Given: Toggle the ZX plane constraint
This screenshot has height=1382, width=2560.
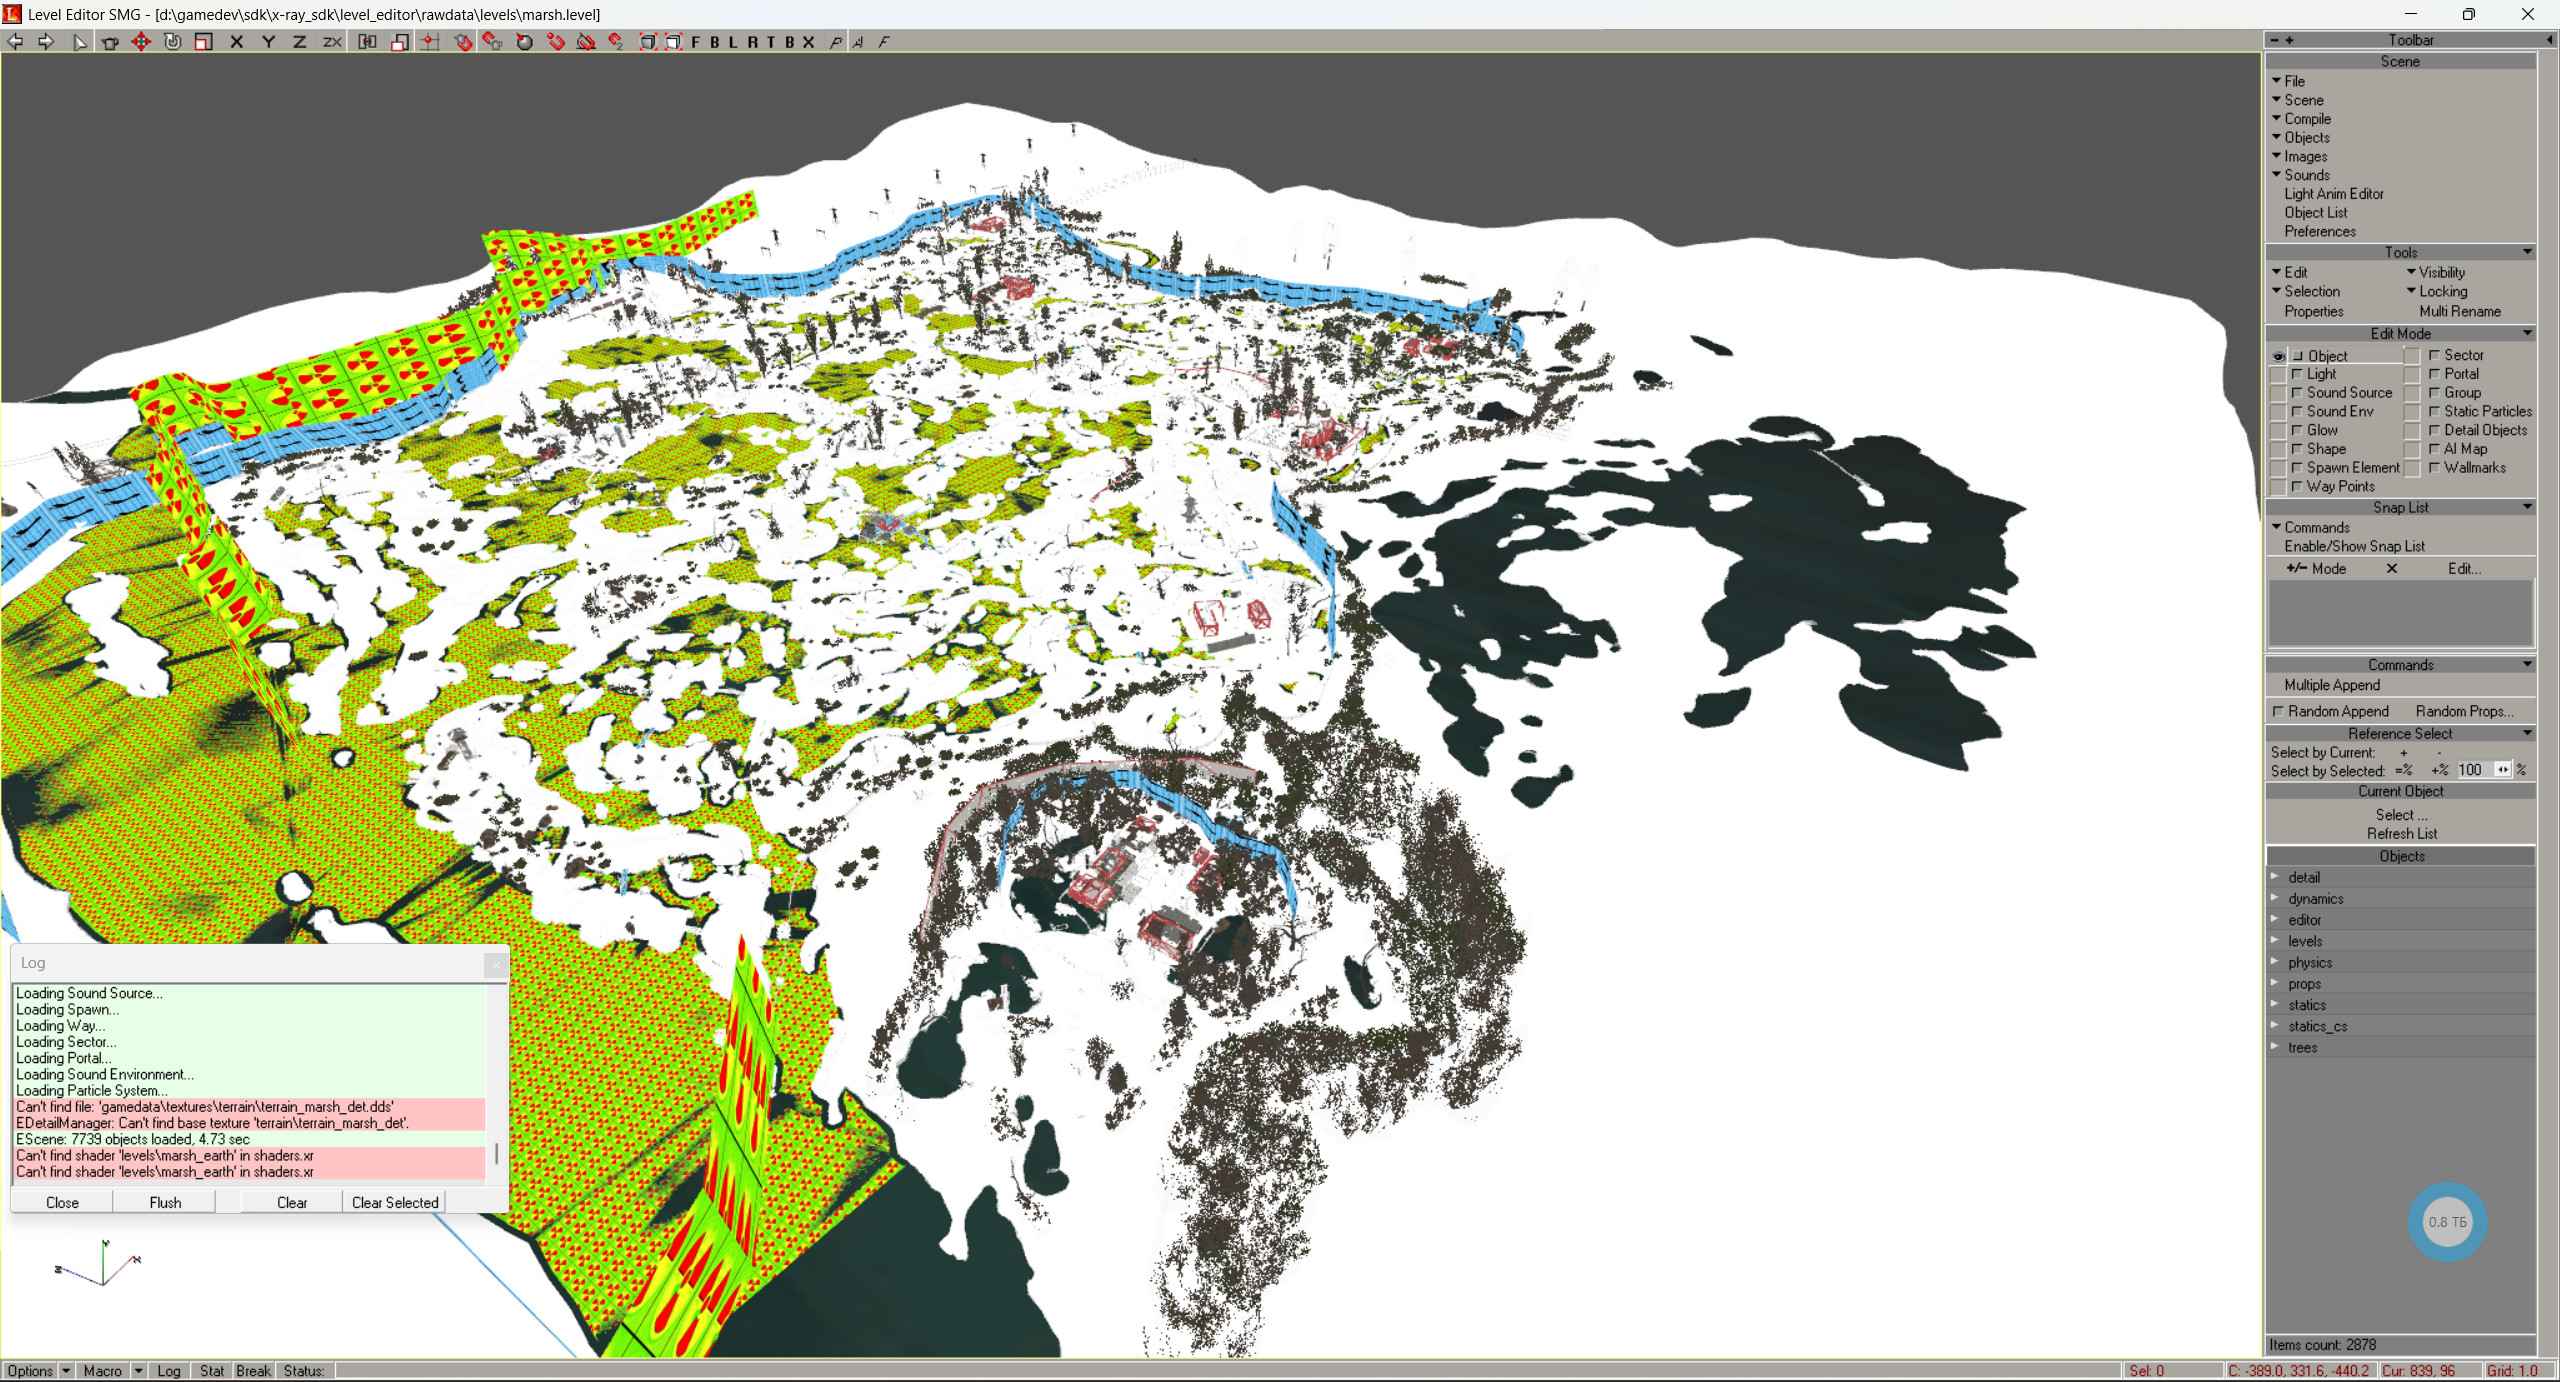Looking at the screenshot, I should pyautogui.click(x=332, y=42).
